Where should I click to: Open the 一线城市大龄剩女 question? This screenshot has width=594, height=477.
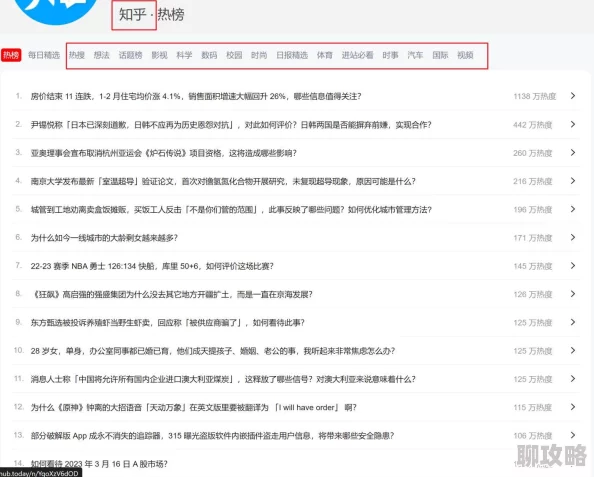click(x=104, y=238)
